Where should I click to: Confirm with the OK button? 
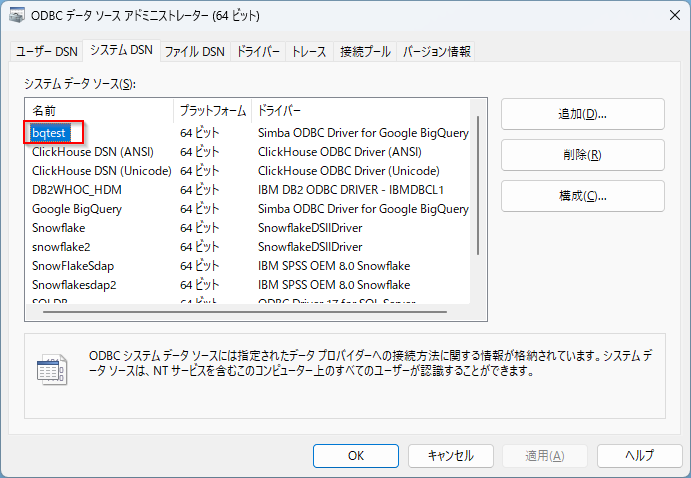356,456
